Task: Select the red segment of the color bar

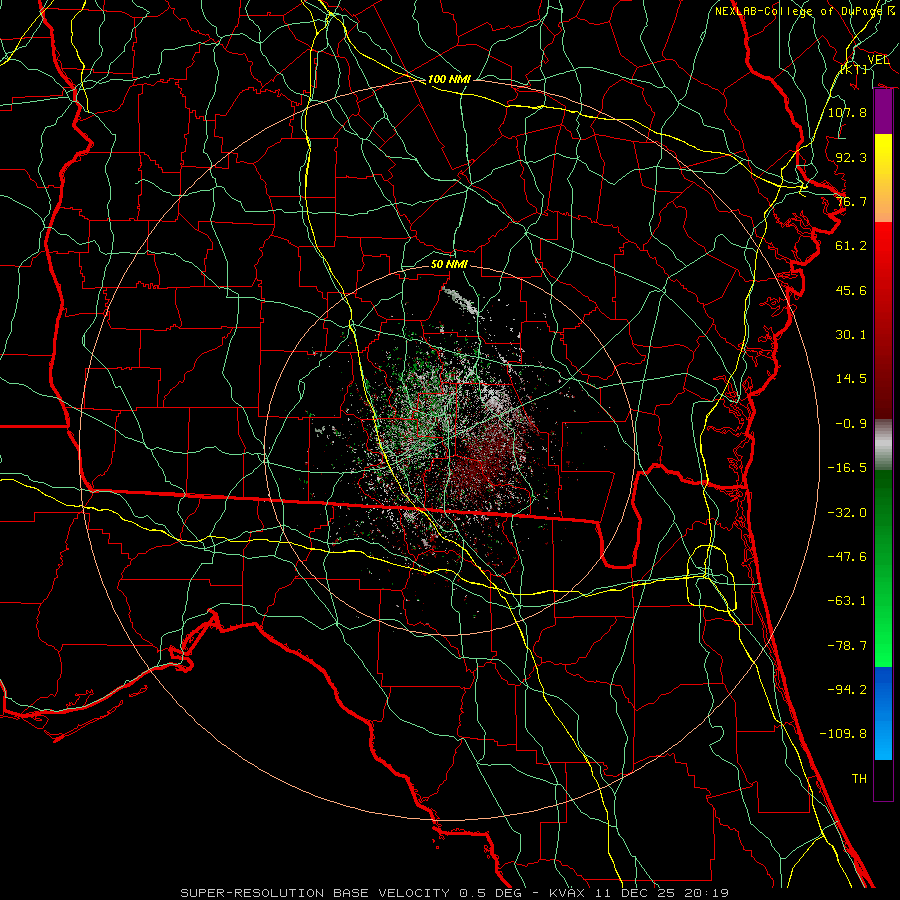Action: click(x=883, y=320)
